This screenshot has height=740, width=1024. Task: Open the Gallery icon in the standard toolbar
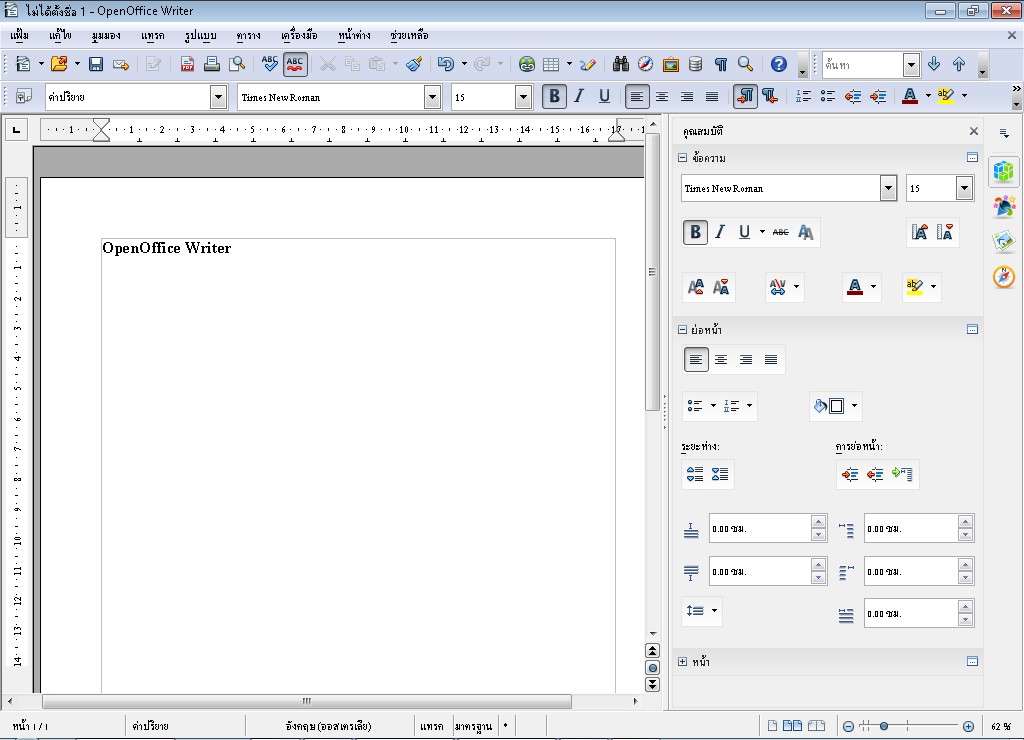click(671, 64)
